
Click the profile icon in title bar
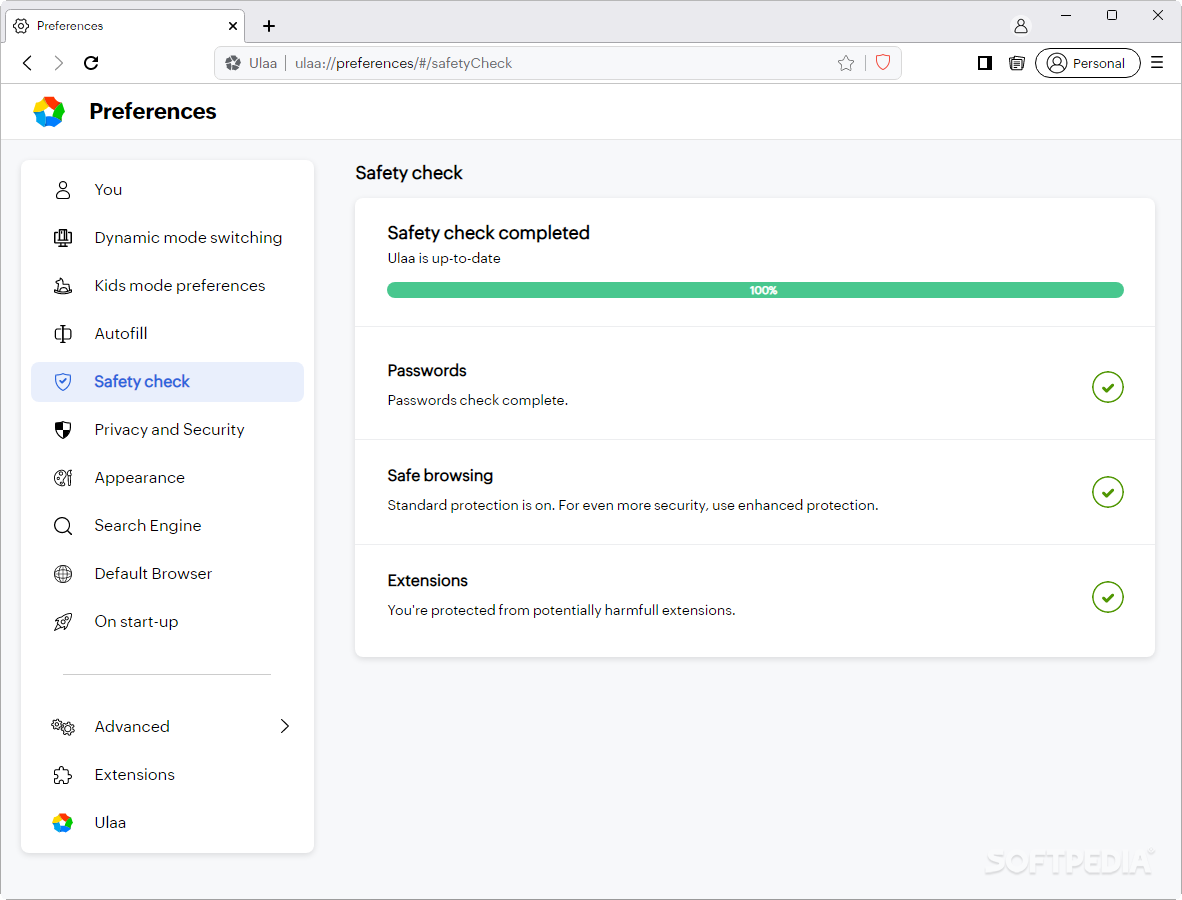tap(1021, 26)
